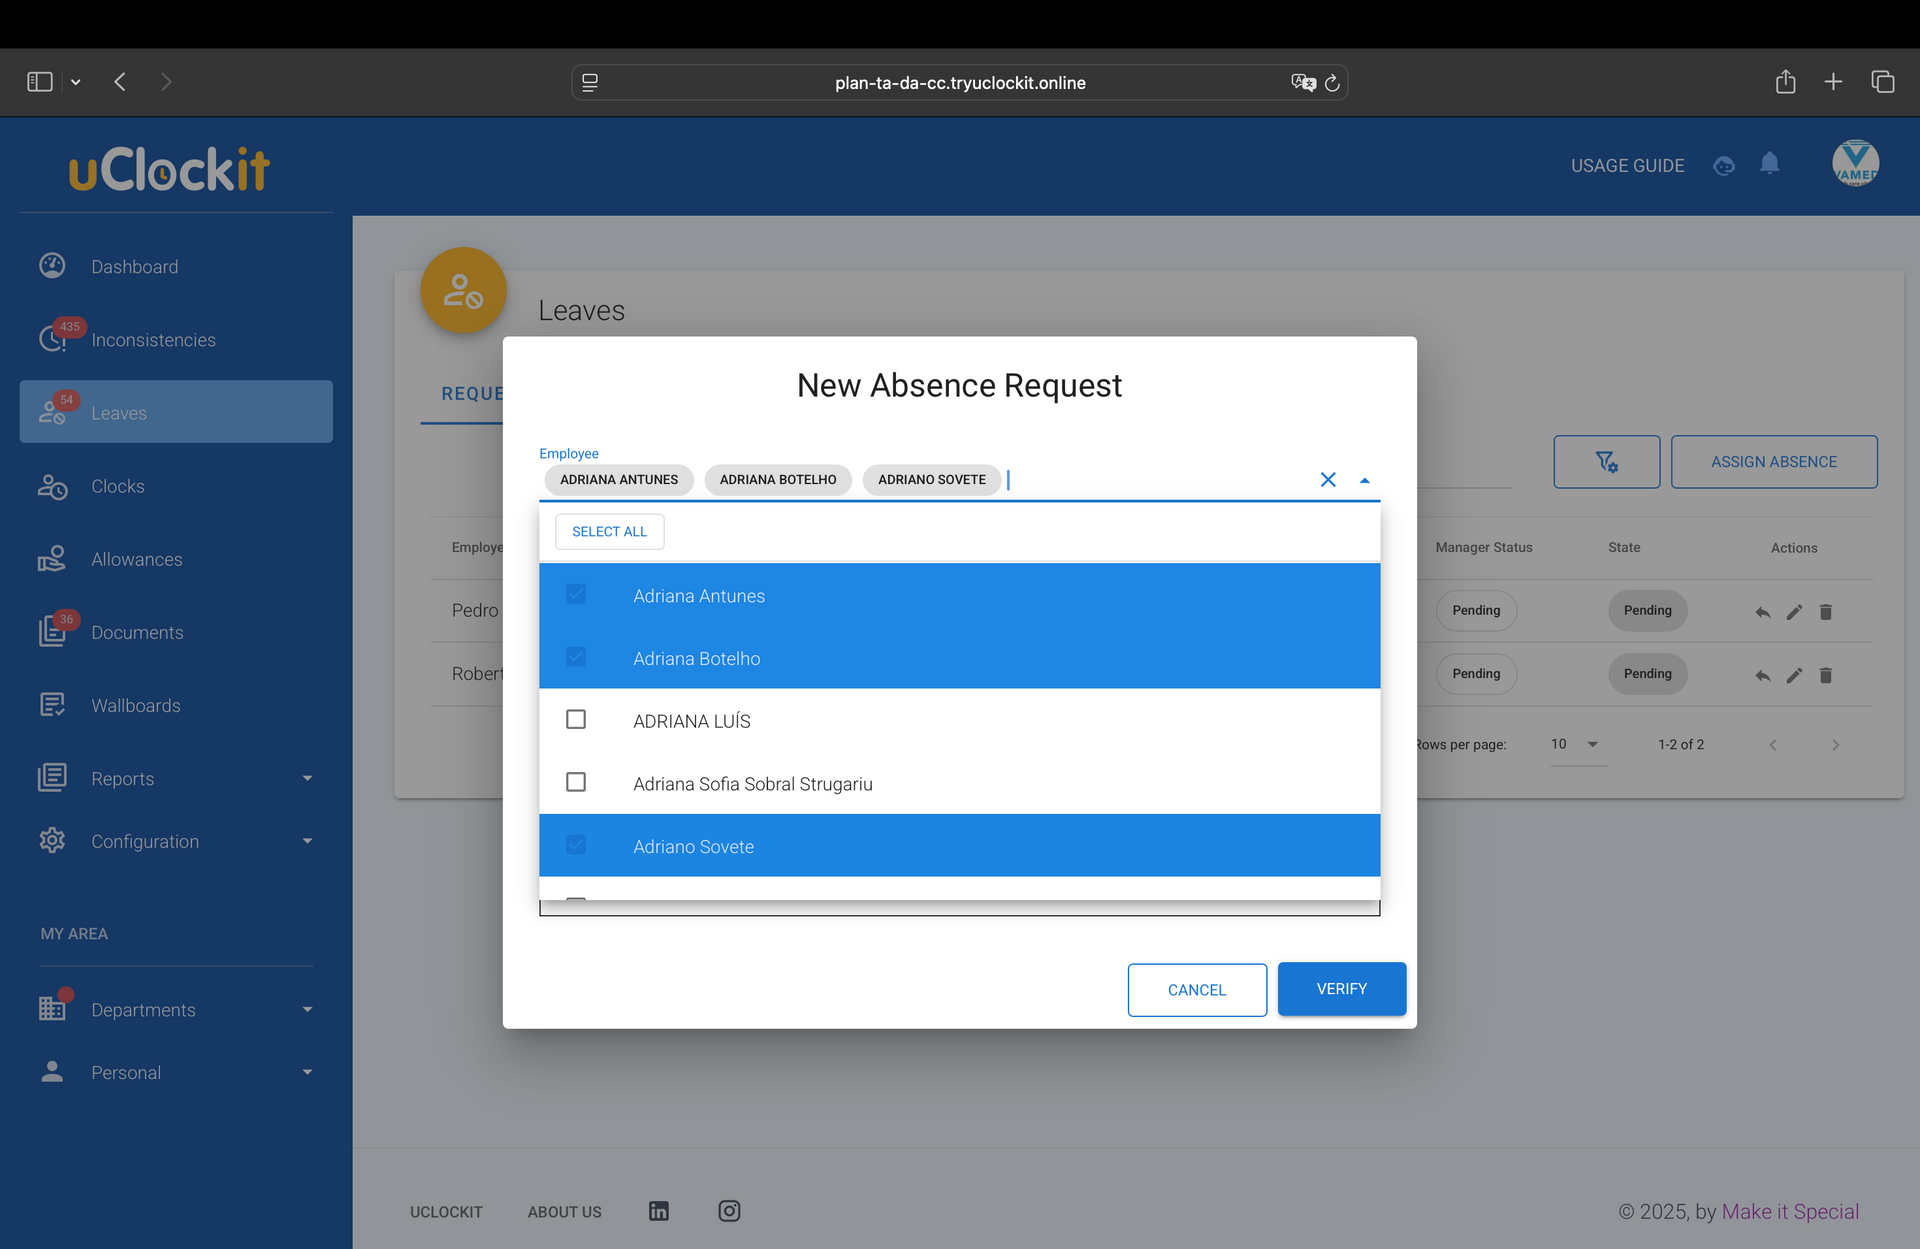Click the VERIFY button
1920x1249 pixels.
1342,989
